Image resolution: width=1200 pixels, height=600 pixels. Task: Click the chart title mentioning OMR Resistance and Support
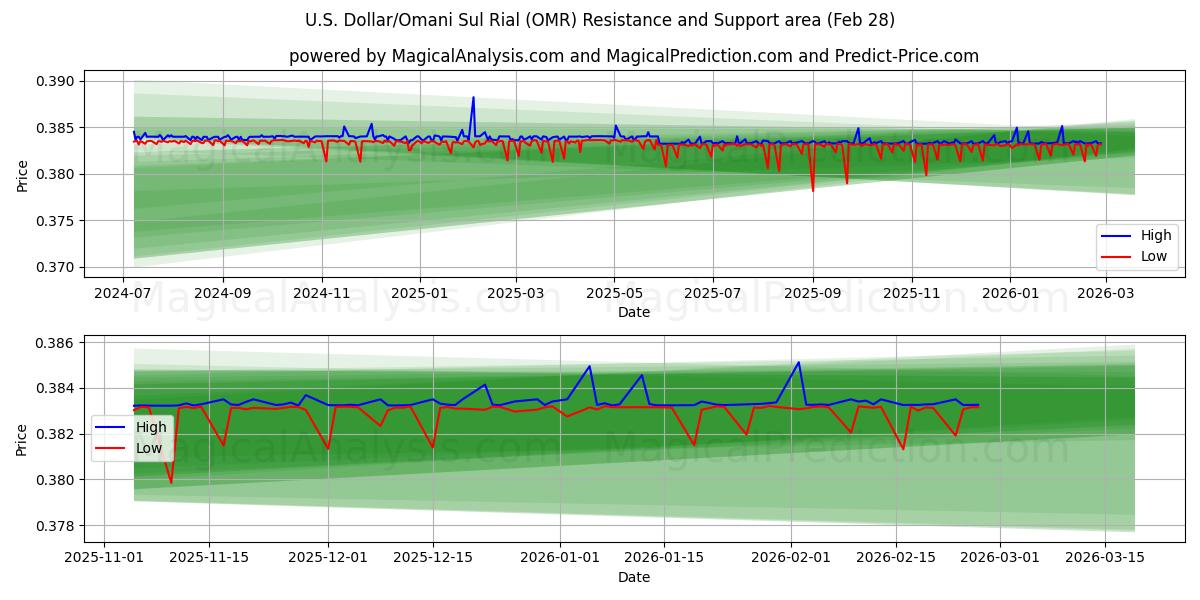click(600, 20)
